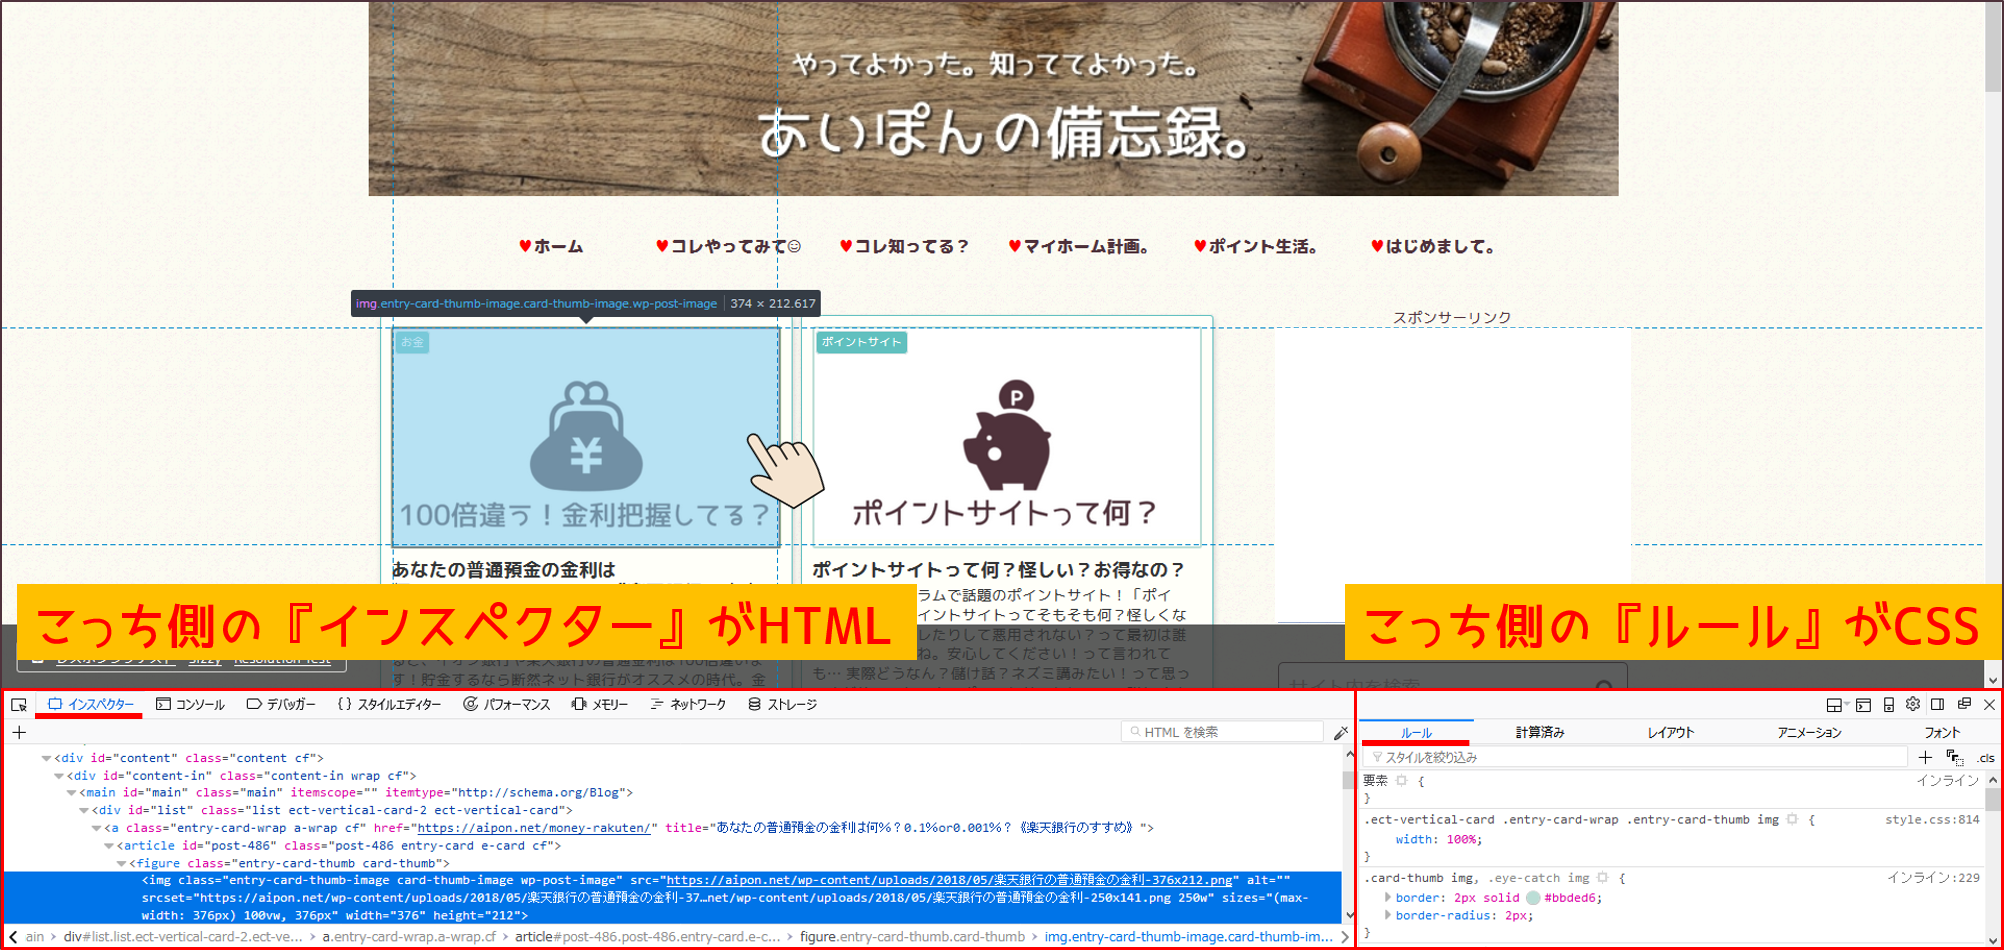The image size is (2011, 950).
Task: Select the div#list breadcrumb
Action: tap(183, 937)
